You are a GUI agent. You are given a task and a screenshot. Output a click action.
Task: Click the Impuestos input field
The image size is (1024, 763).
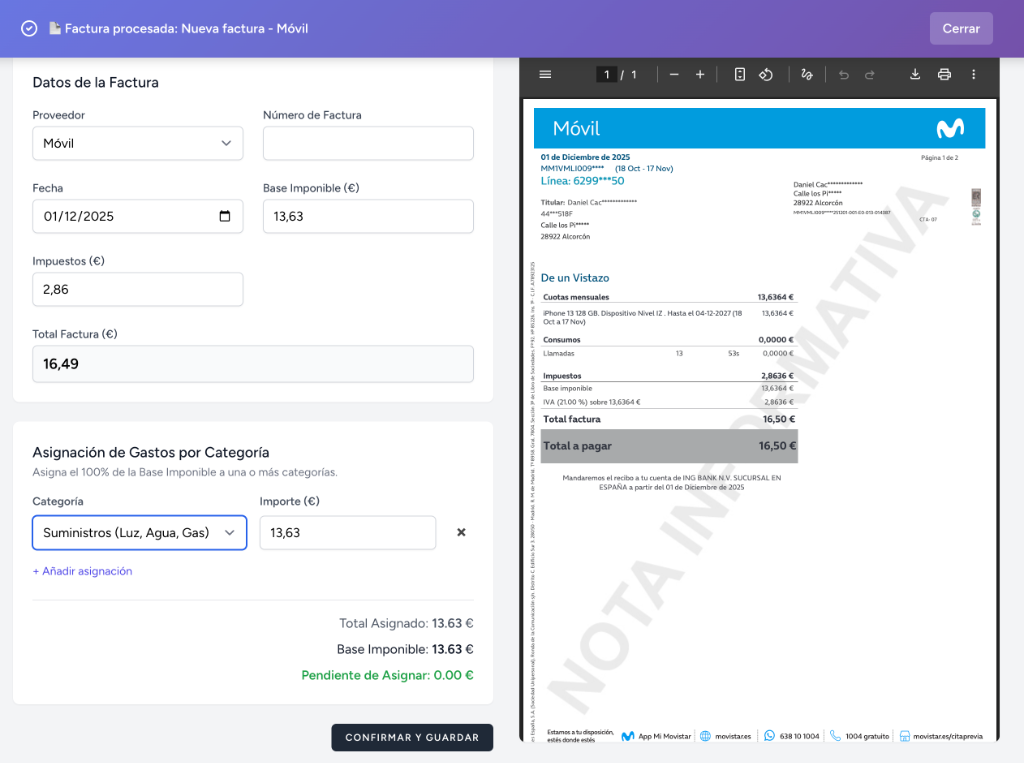click(x=138, y=289)
